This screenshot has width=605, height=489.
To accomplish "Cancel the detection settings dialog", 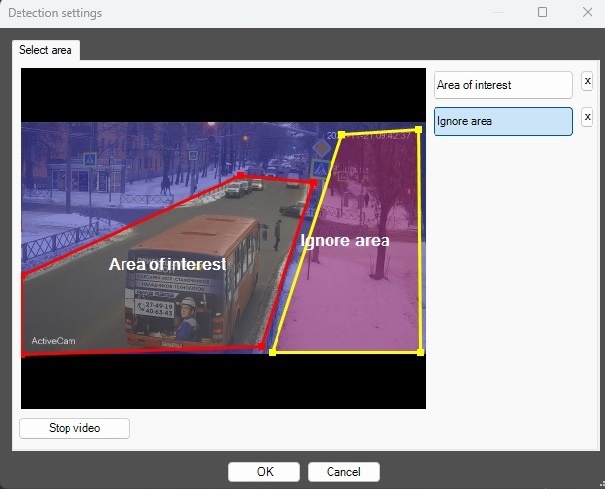I will pos(343,472).
